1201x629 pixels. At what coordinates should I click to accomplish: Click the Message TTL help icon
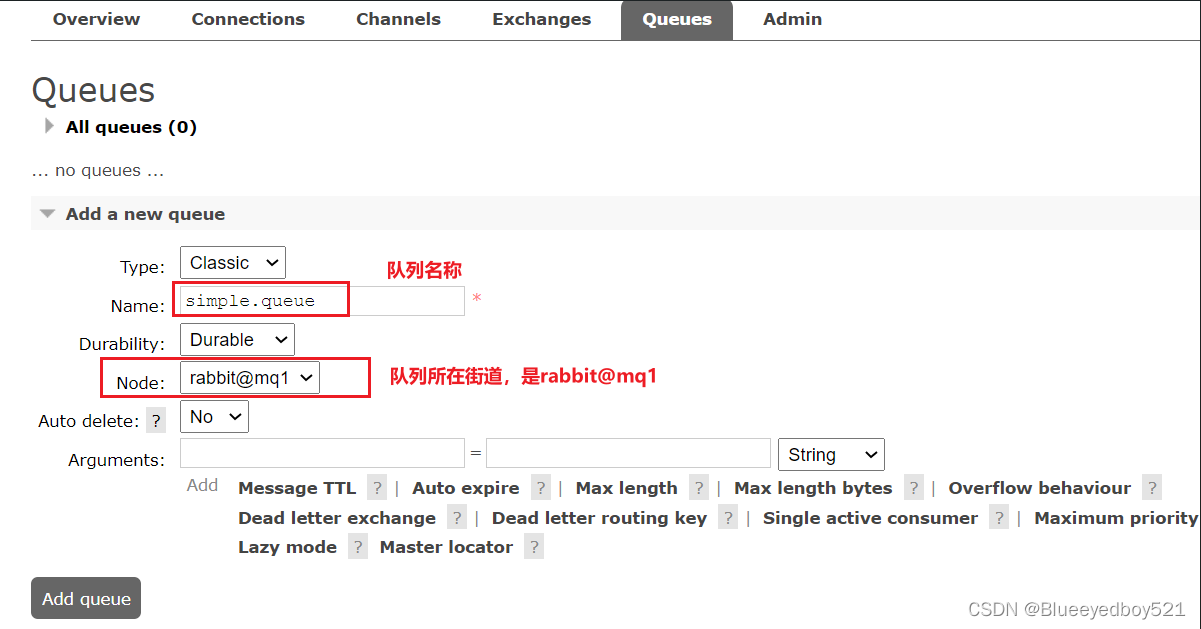coord(377,488)
